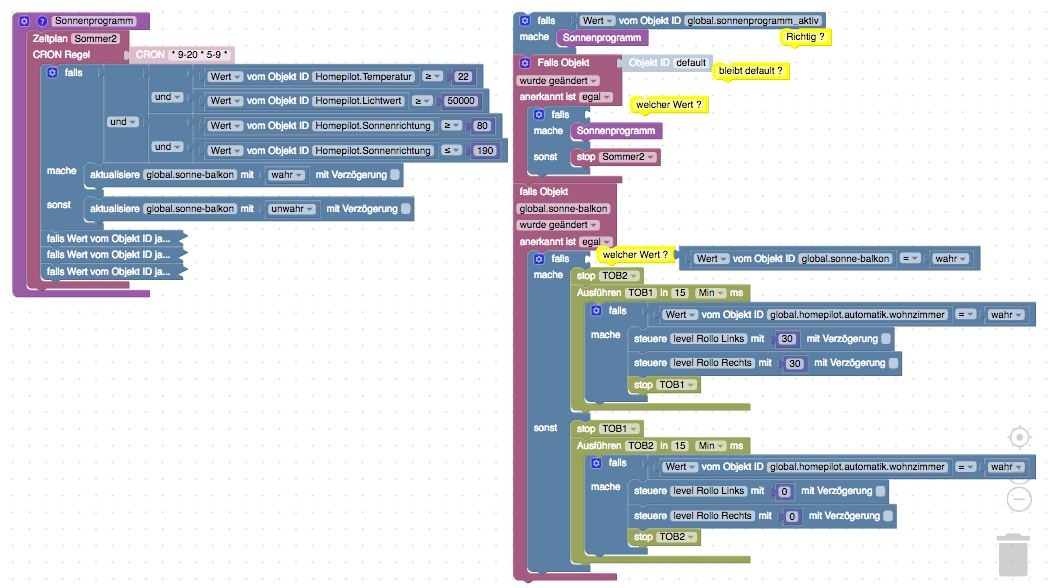The height and width of the screenshot is (588, 1048).
Task: Open gear of falls block inside Ausführen TOB2
Action: click(596, 463)
